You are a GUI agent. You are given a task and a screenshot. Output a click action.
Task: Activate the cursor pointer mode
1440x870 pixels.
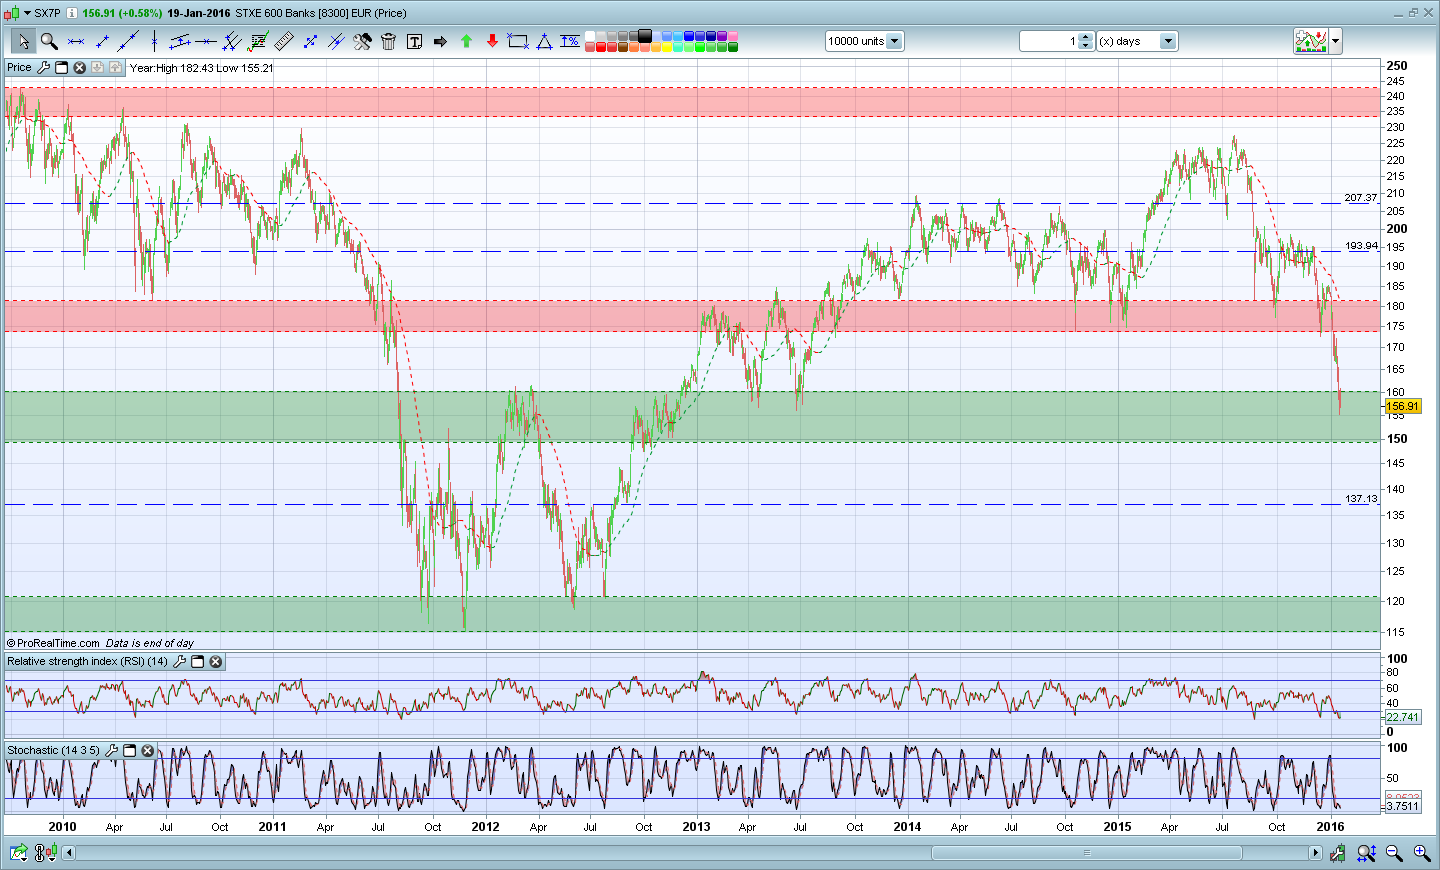22,41
